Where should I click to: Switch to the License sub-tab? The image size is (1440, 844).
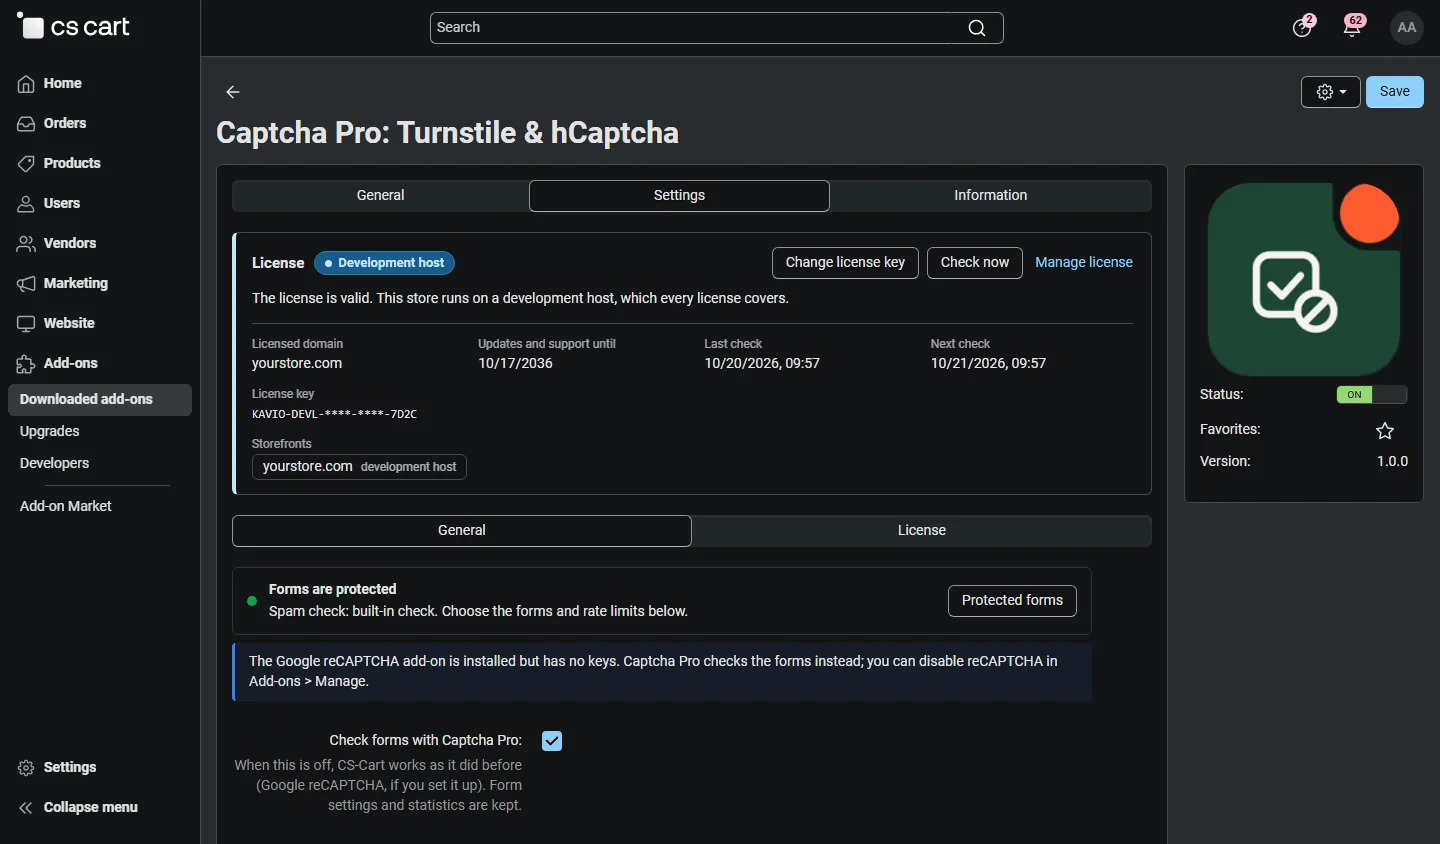[x=922, y=531]
